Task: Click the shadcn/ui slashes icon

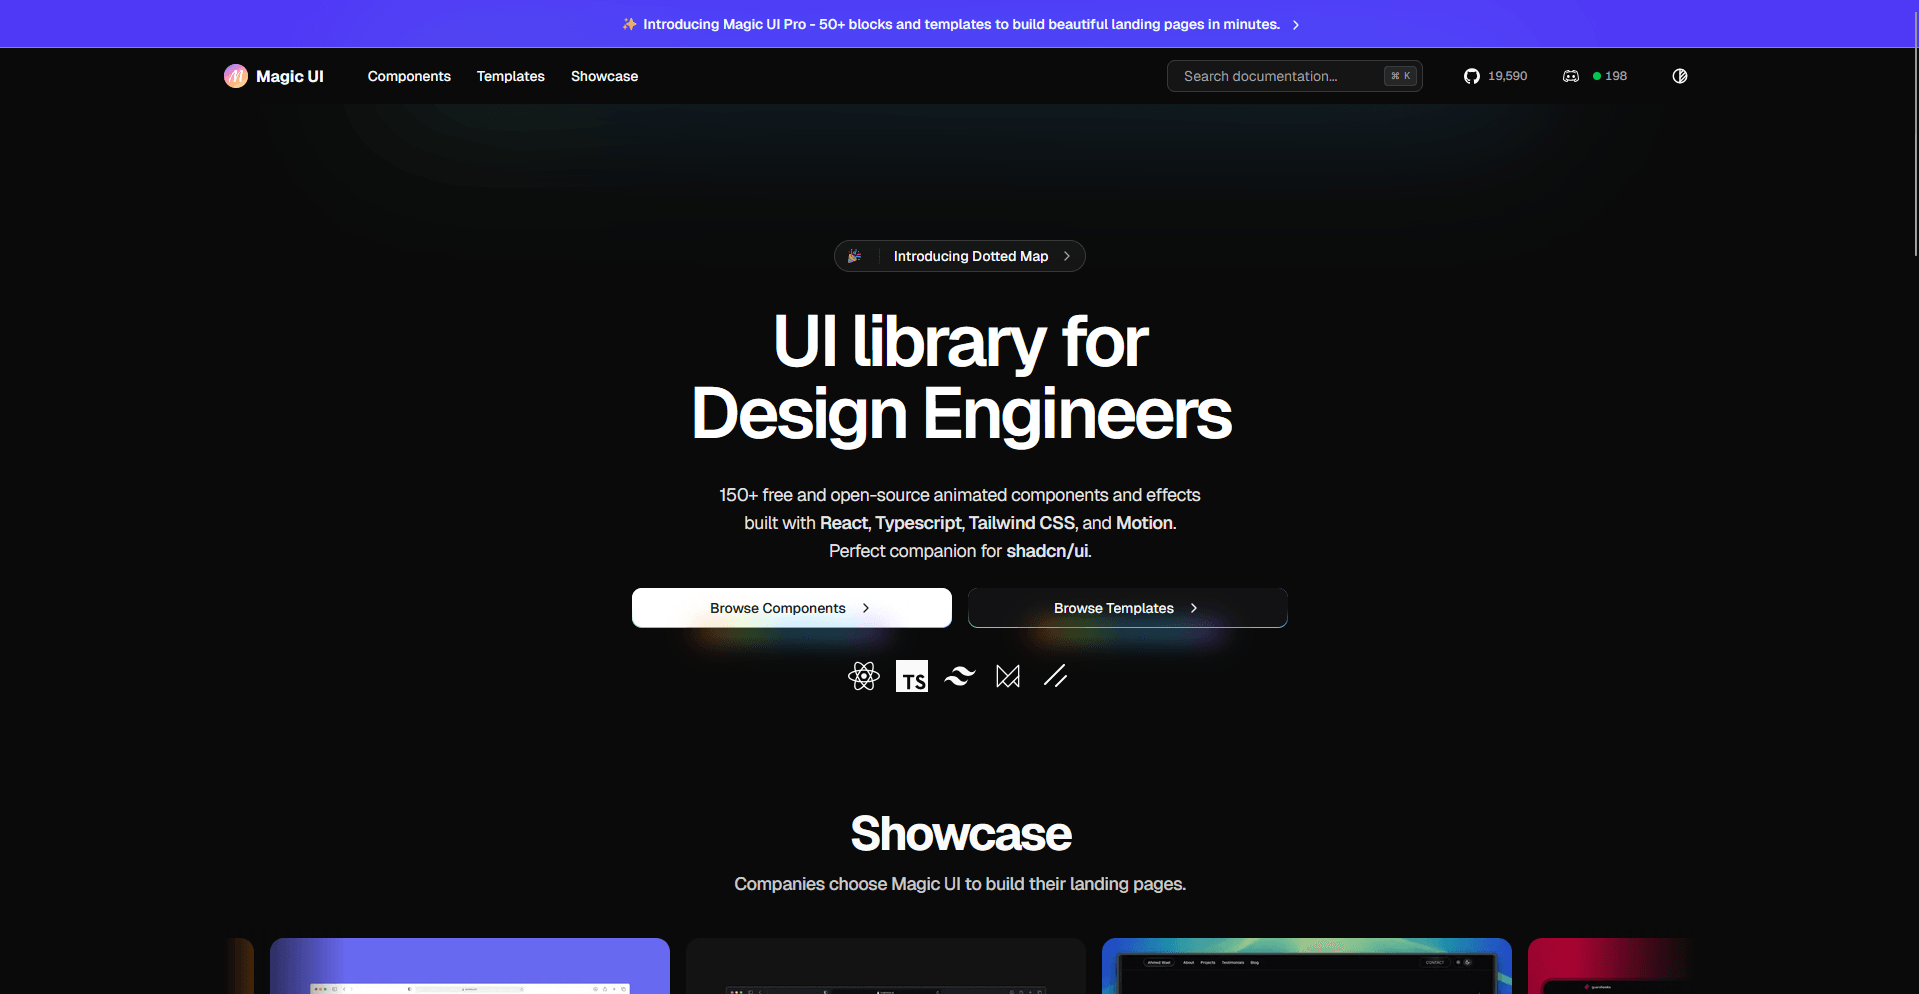Action: point(1056,676)
